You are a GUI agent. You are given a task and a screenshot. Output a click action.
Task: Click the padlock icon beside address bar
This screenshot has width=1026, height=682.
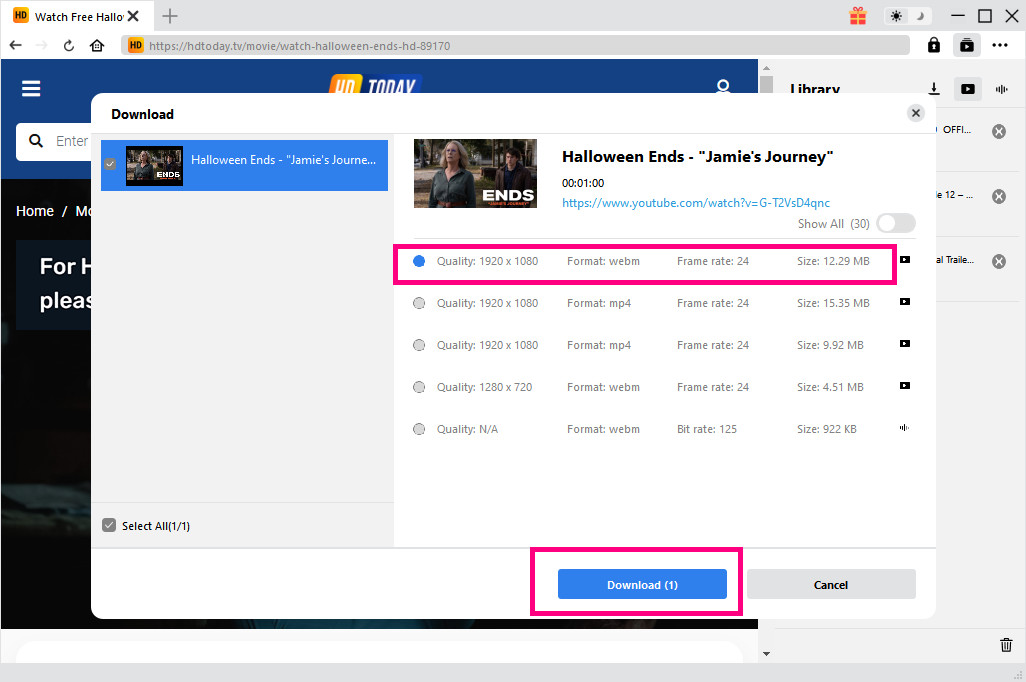(933, 45)
